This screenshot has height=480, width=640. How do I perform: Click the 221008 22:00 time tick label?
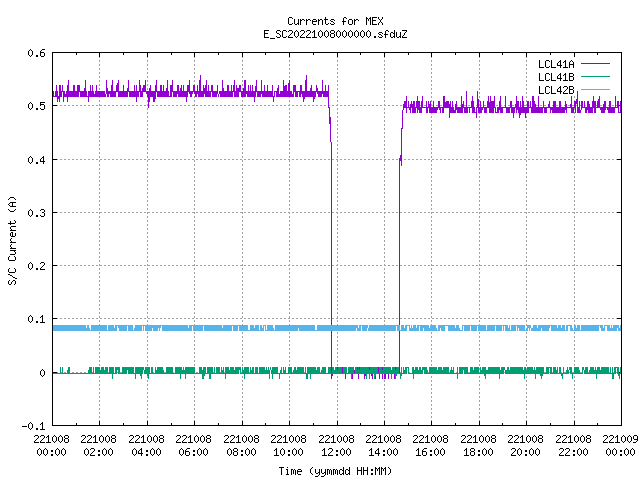tap(573, 446)
